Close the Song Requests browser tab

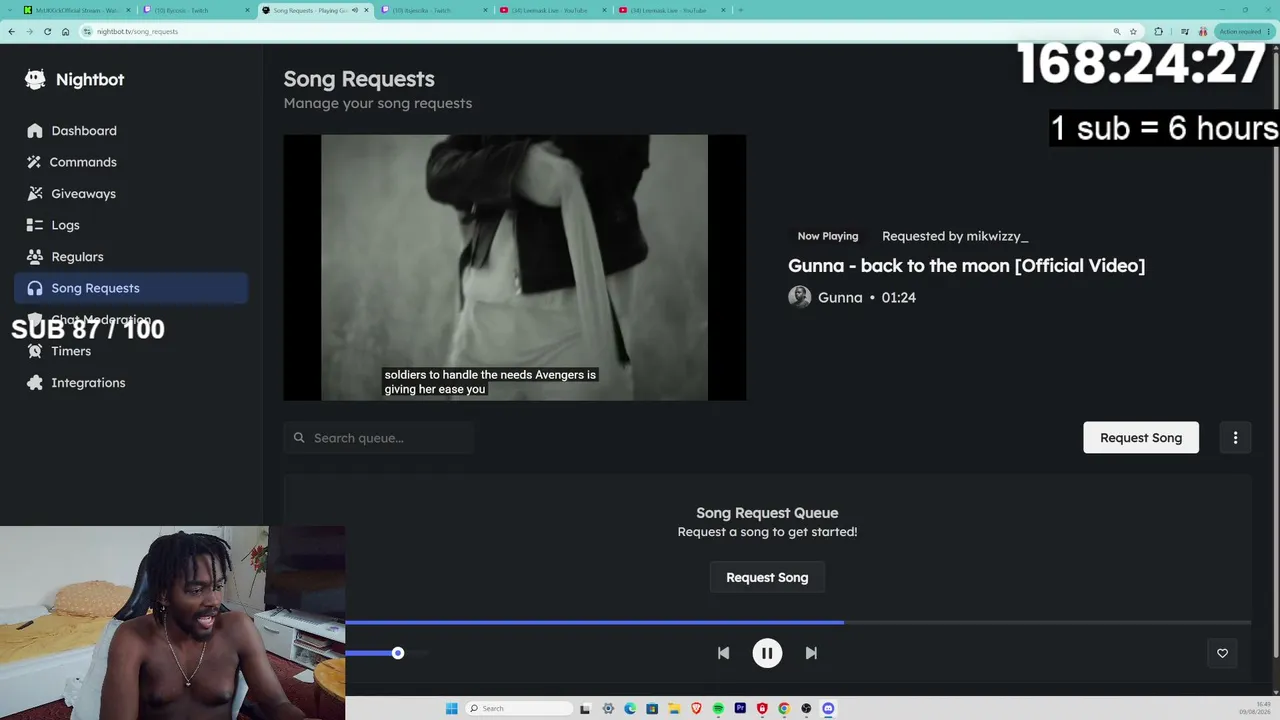367,10
